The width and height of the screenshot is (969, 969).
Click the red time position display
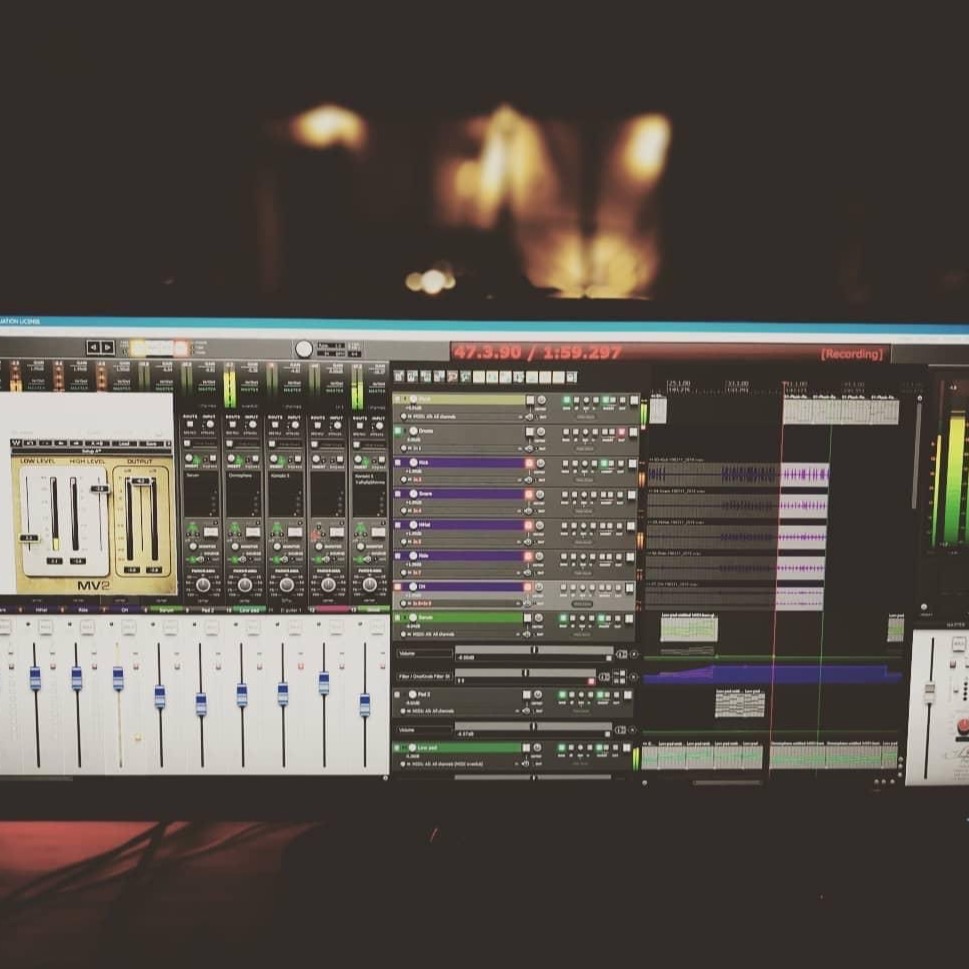coord(536,353)
